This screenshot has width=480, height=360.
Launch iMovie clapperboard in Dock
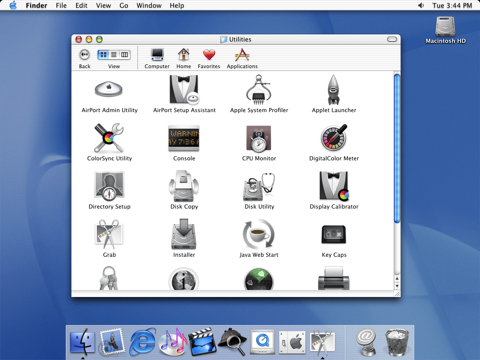click(202, 342)
